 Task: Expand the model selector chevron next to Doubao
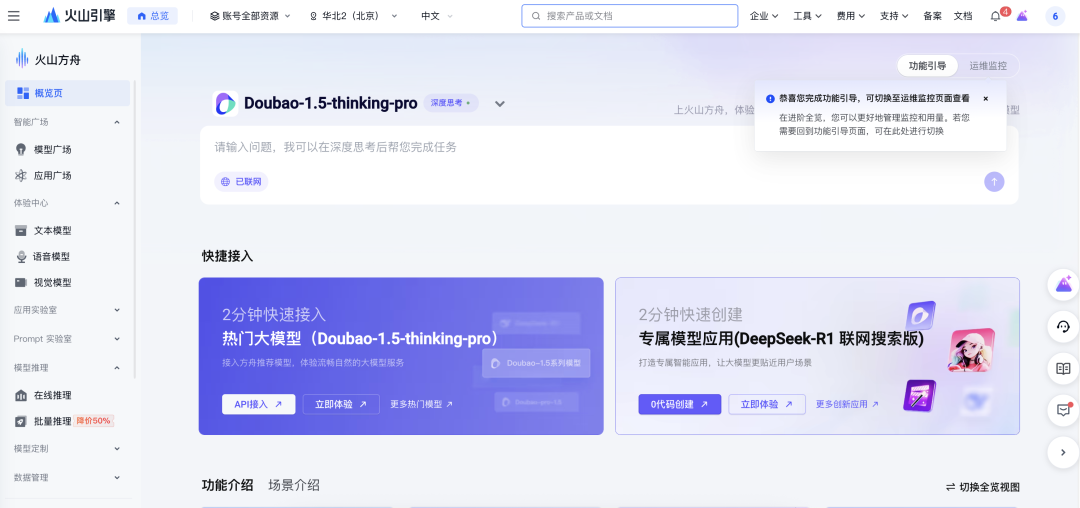pyautogui.click(x=500, y=104)
